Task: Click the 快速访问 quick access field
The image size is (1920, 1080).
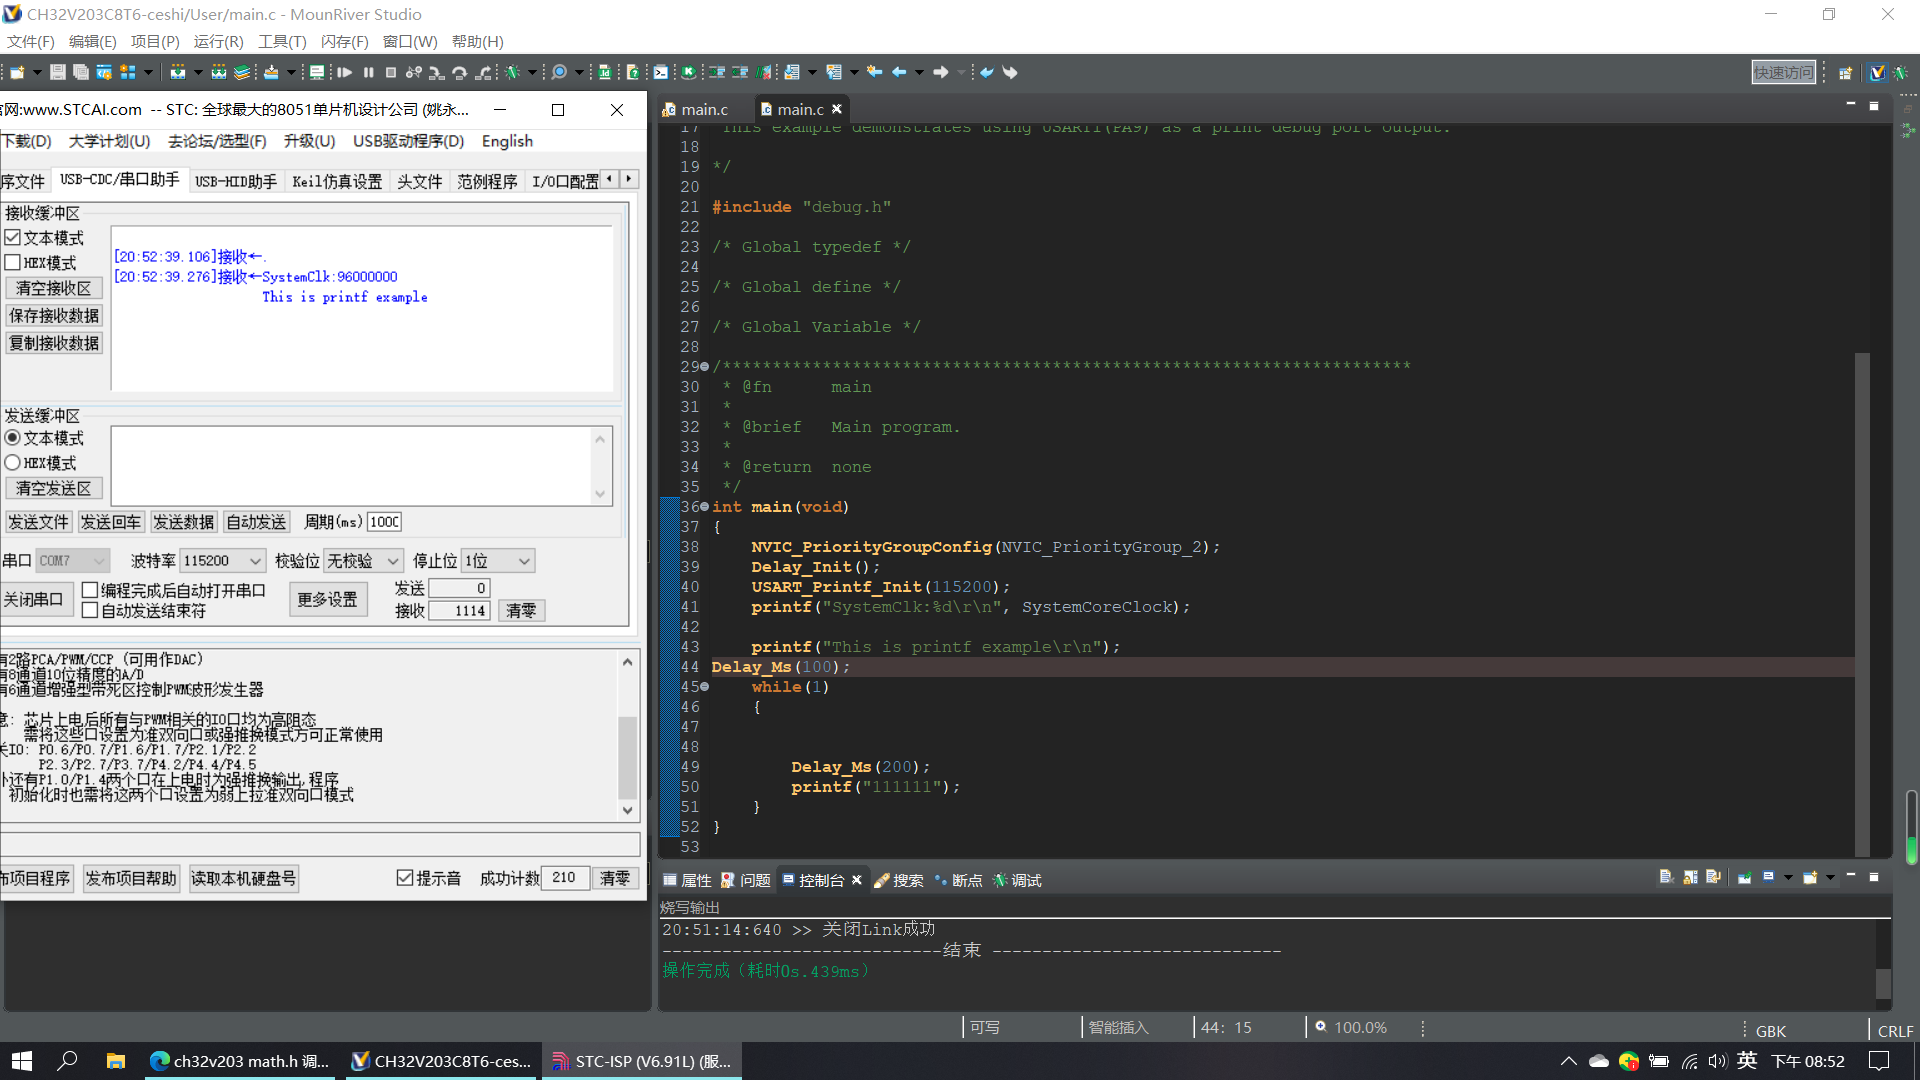Action: coord(1783,72)
